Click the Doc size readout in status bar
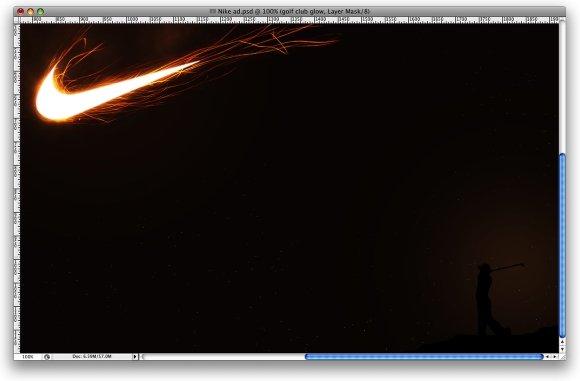Screen dimensions: 580x381 [x=92, y=357]
